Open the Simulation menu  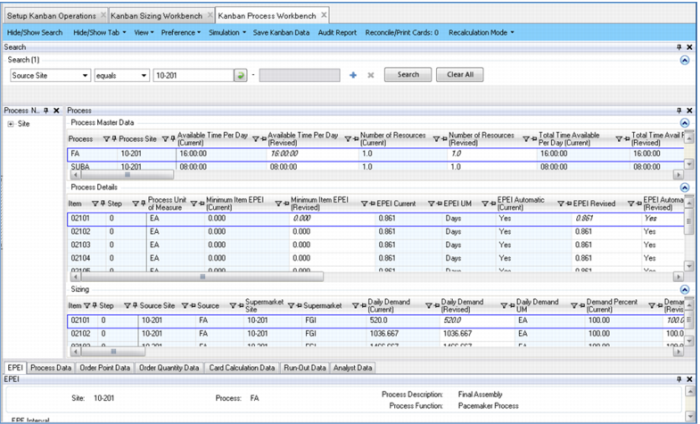pos(227,33)
